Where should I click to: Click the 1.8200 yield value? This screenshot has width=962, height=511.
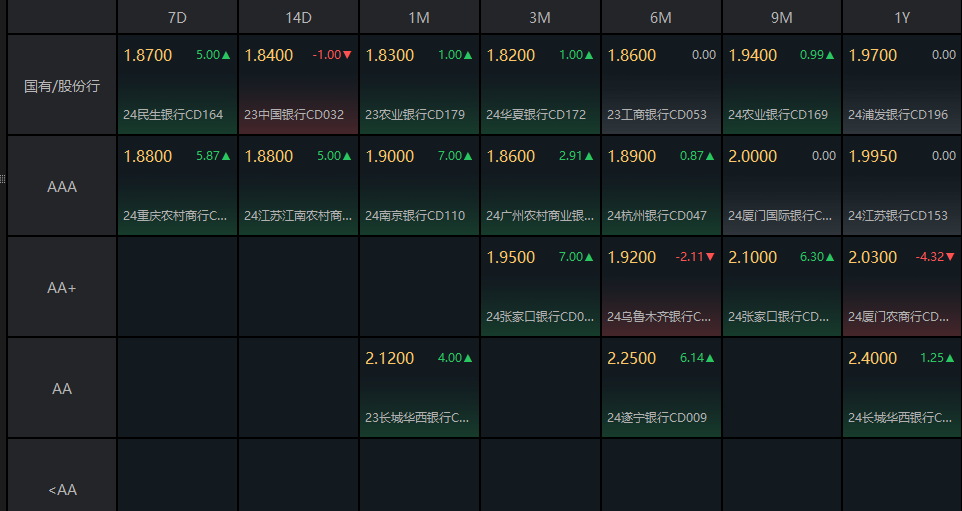[510, 55]
